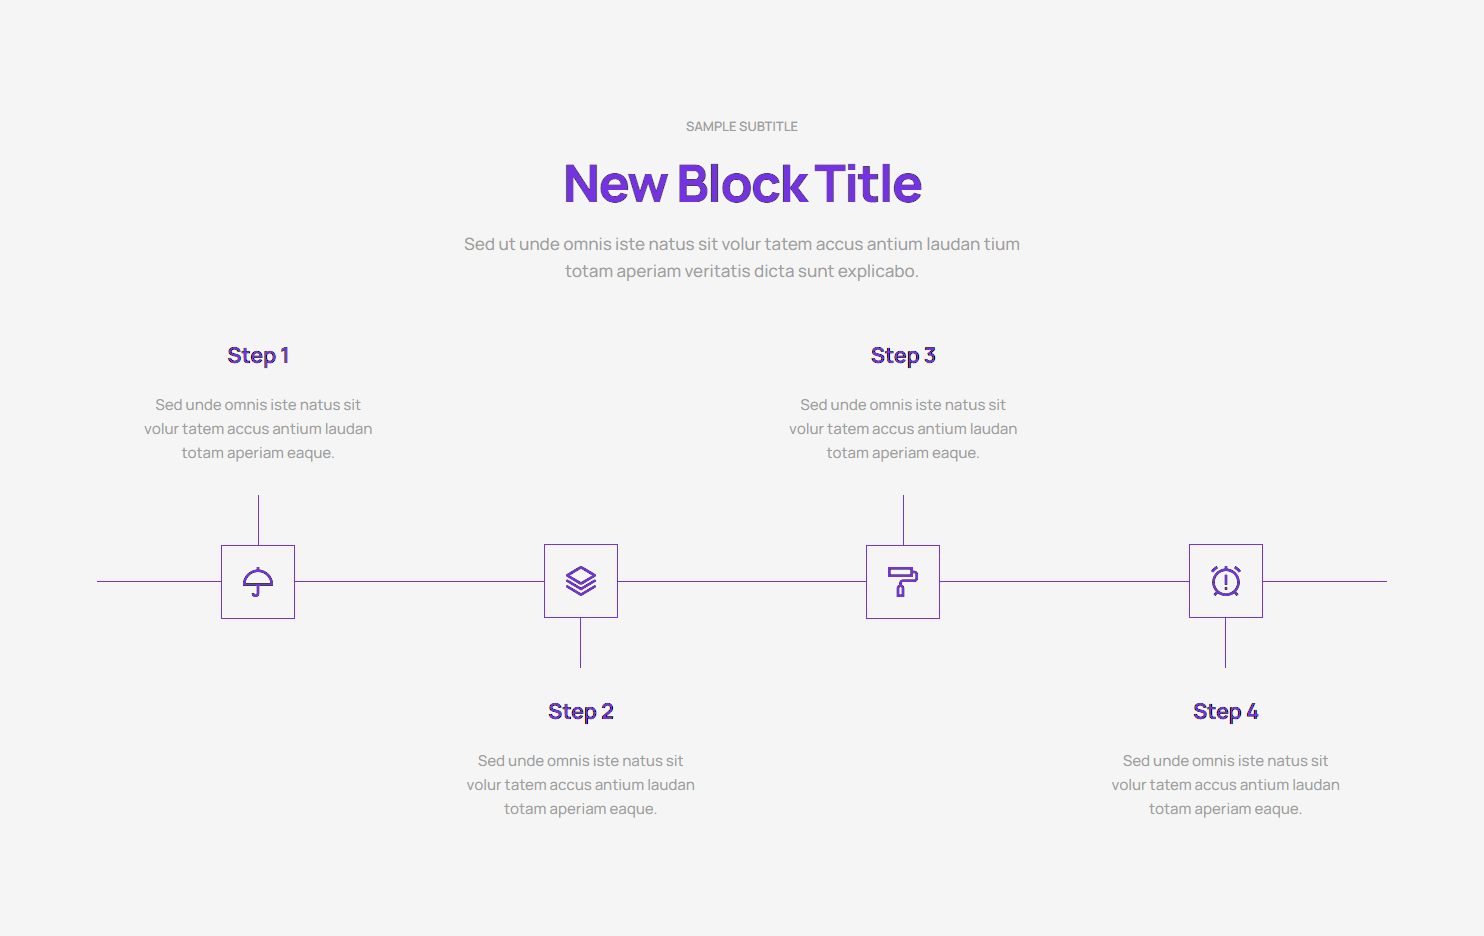Click the stacked layers icon
This screenshot has height=936, width=1484.
pyautogui.click(x=581, y=581)
